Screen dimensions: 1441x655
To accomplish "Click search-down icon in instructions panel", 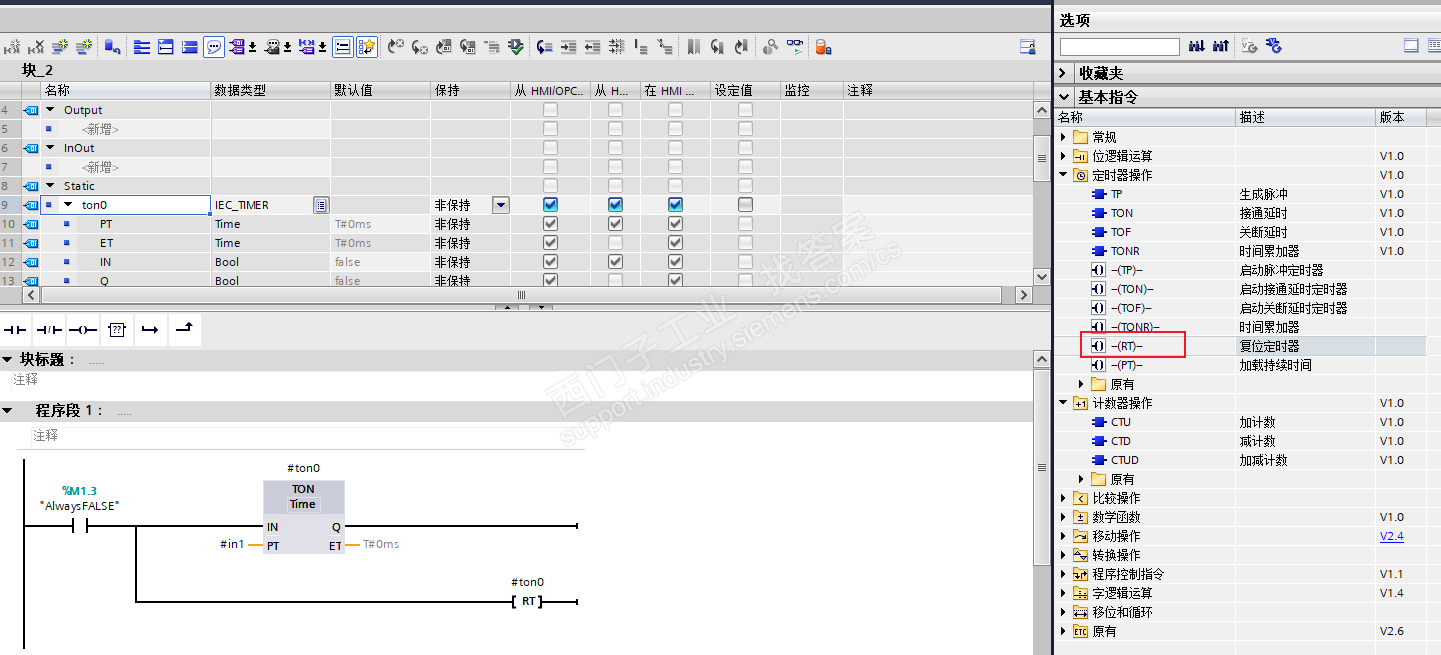I will click(x=1197, y=46).
